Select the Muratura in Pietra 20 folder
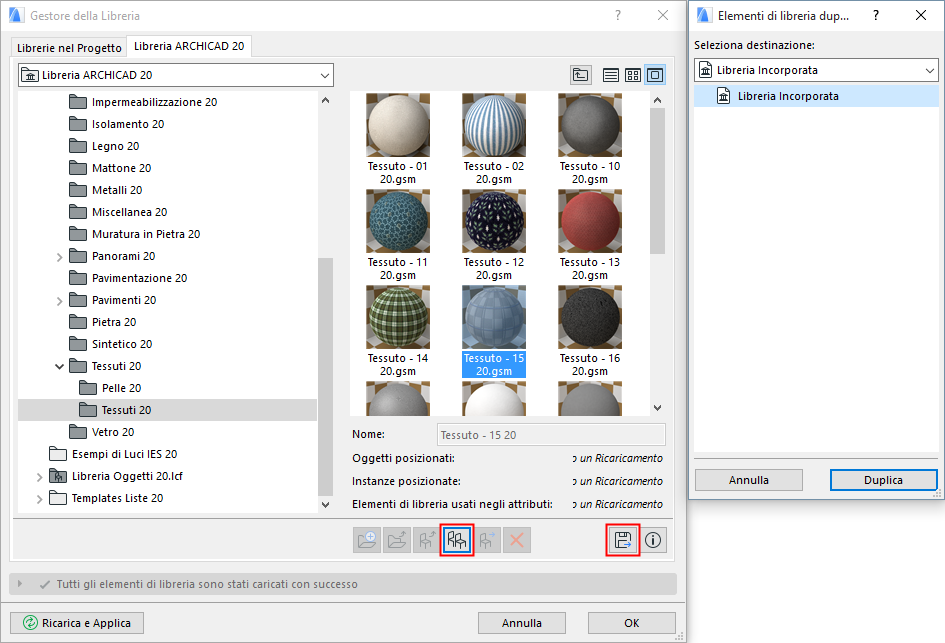945x643 pixels. (134, 234)
